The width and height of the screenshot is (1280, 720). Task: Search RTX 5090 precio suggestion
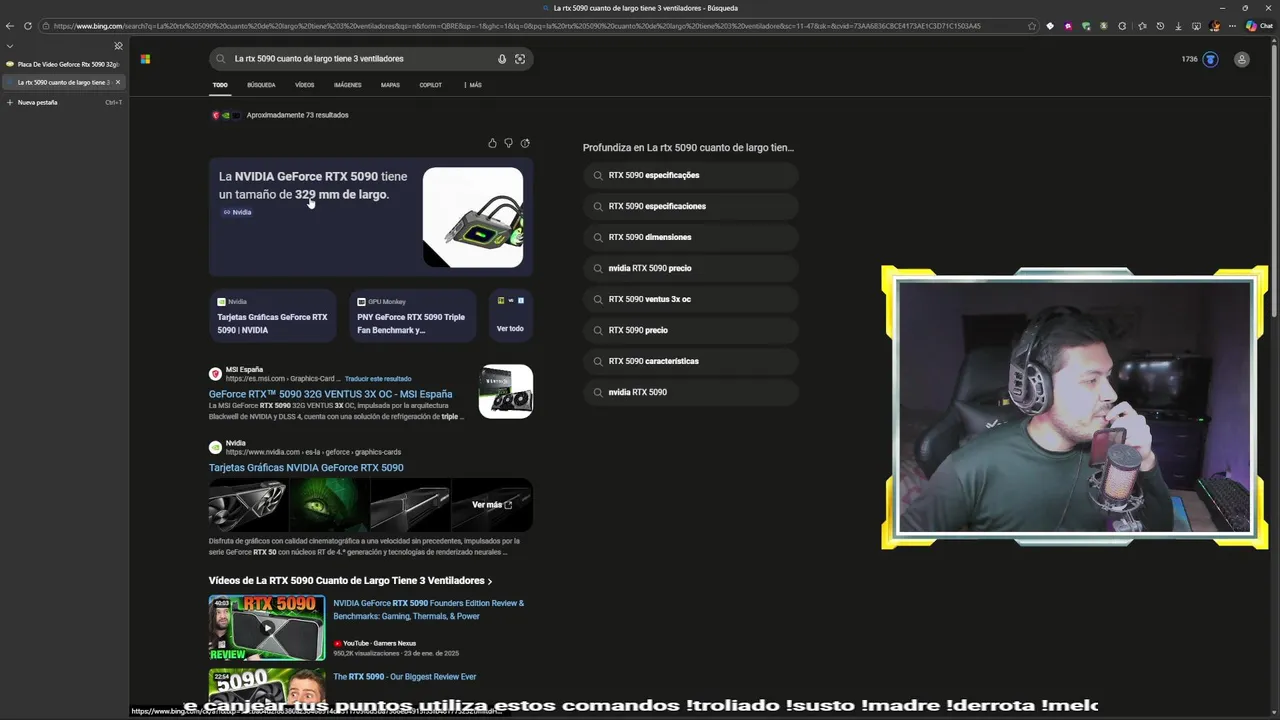point(690,330)
